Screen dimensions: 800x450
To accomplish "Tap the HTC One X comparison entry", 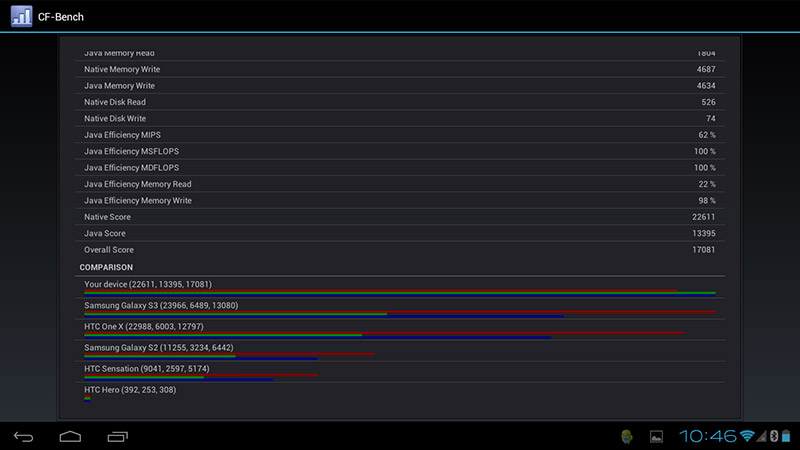I will [399, 330].
